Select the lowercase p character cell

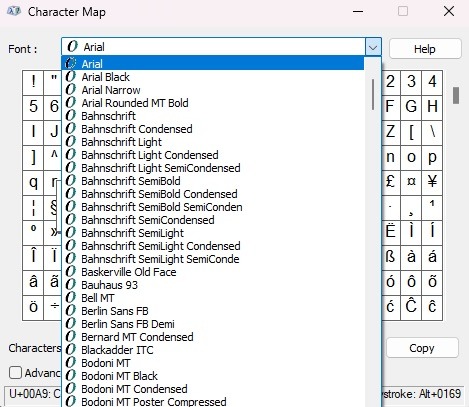[432, 157]
